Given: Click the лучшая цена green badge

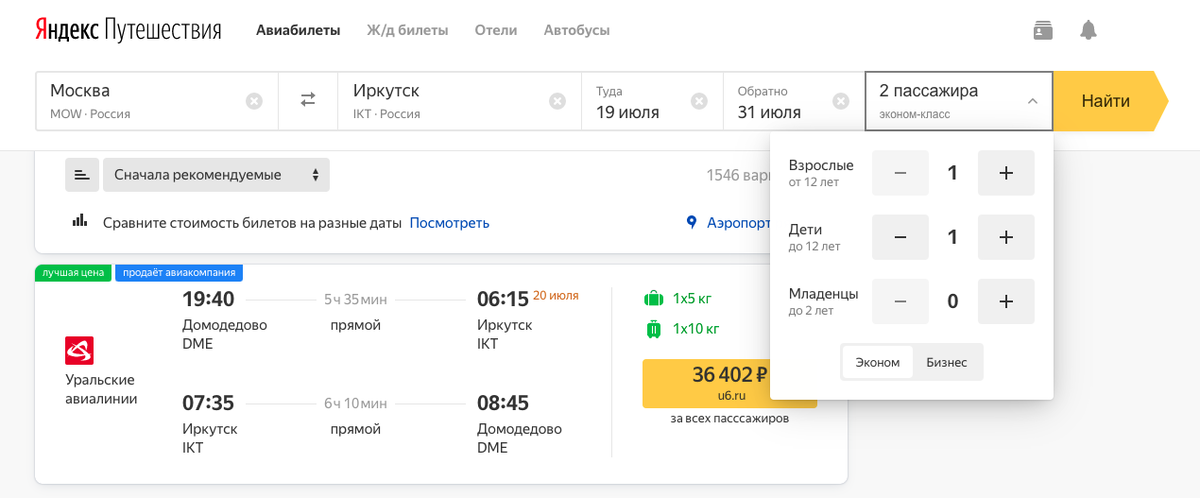Looking at the screenshot, I should [74, 272].
